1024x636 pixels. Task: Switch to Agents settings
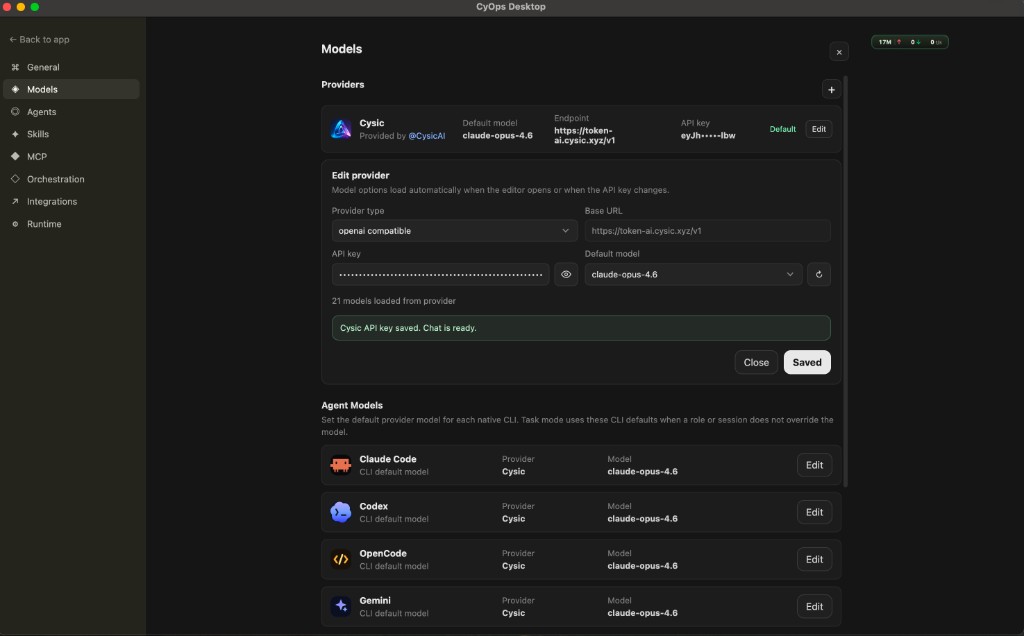pyautogui.click(x=71, y=112)
